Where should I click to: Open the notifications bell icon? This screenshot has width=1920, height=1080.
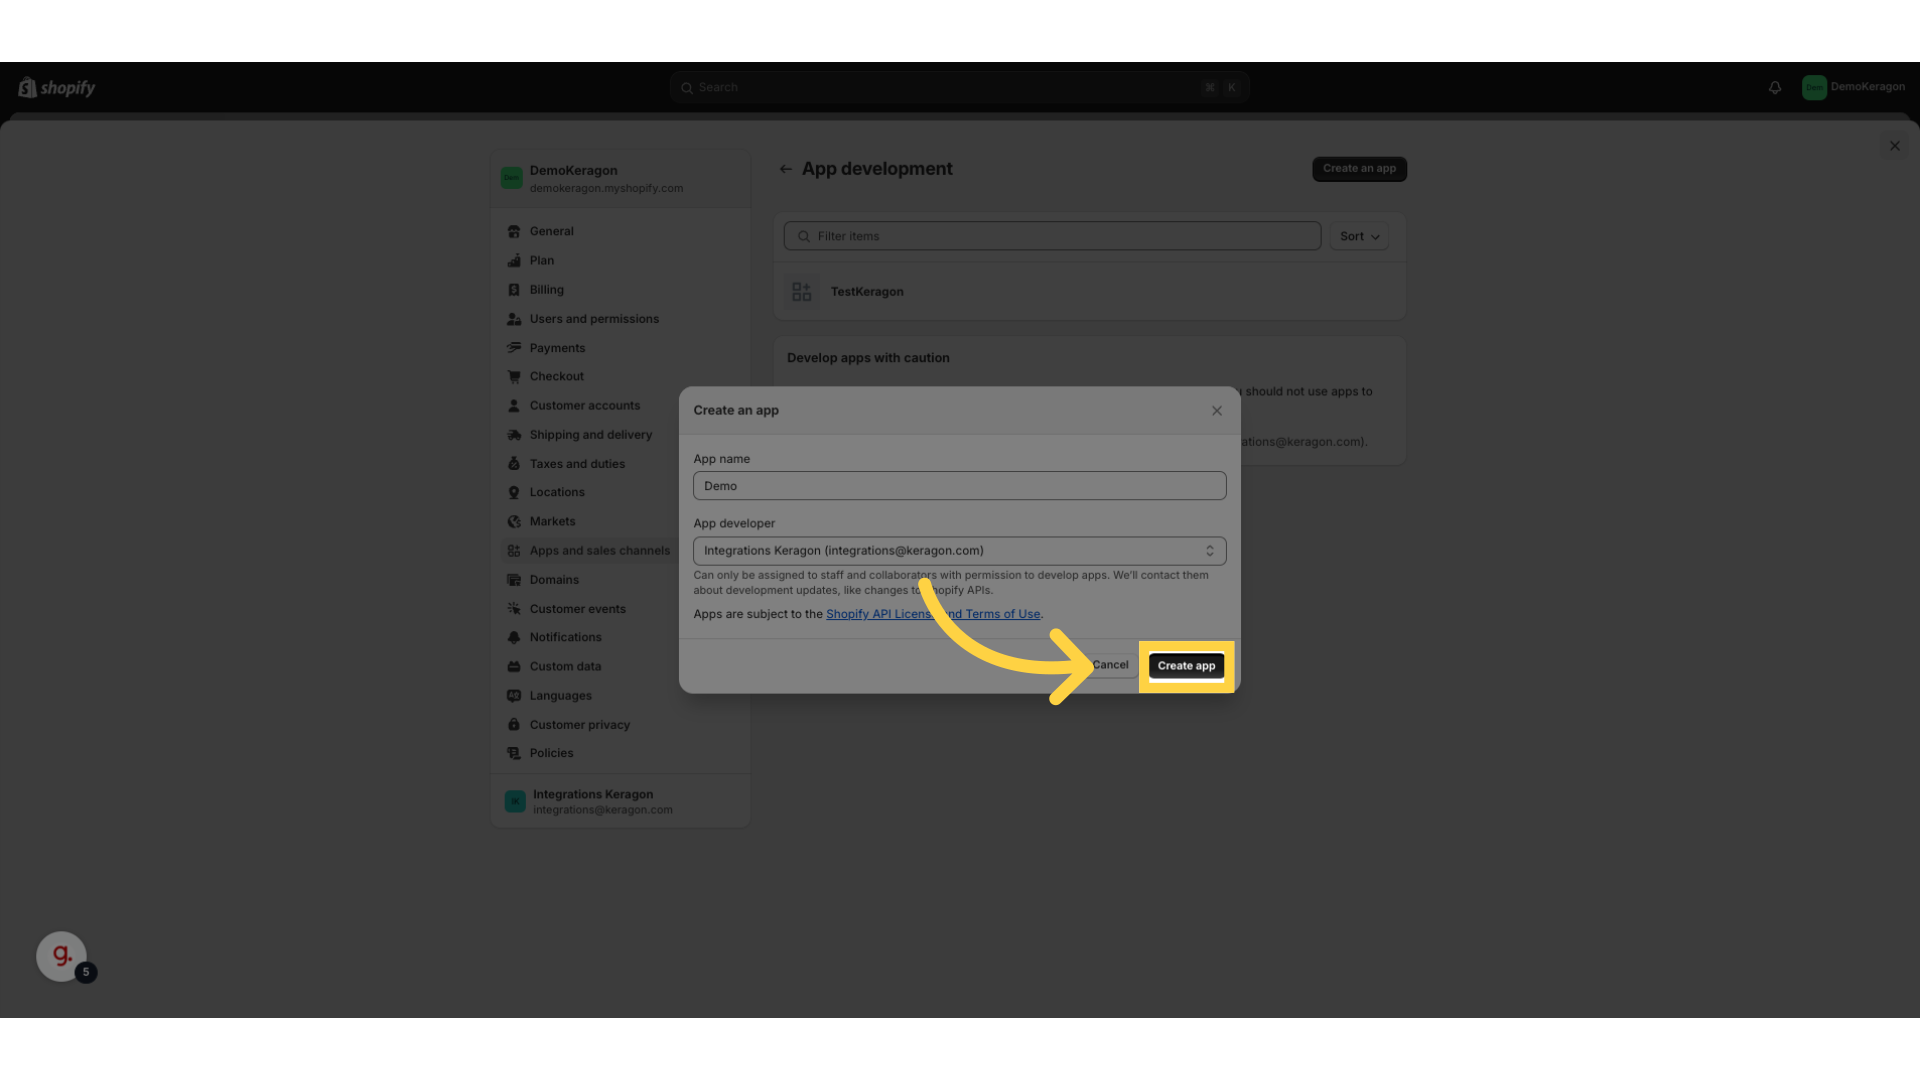click(1775, 88)
